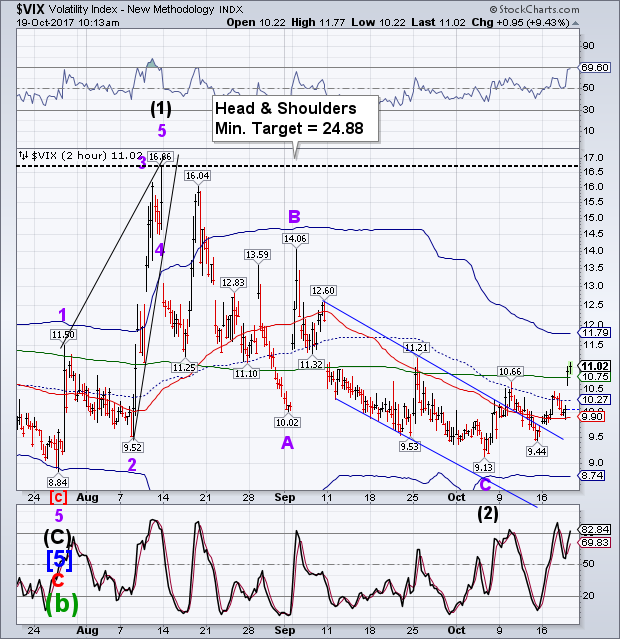620x639 pixels.
Task: Select the purple wave C label near 9.13
Action: pyautogui.click(x=487, y=484)
